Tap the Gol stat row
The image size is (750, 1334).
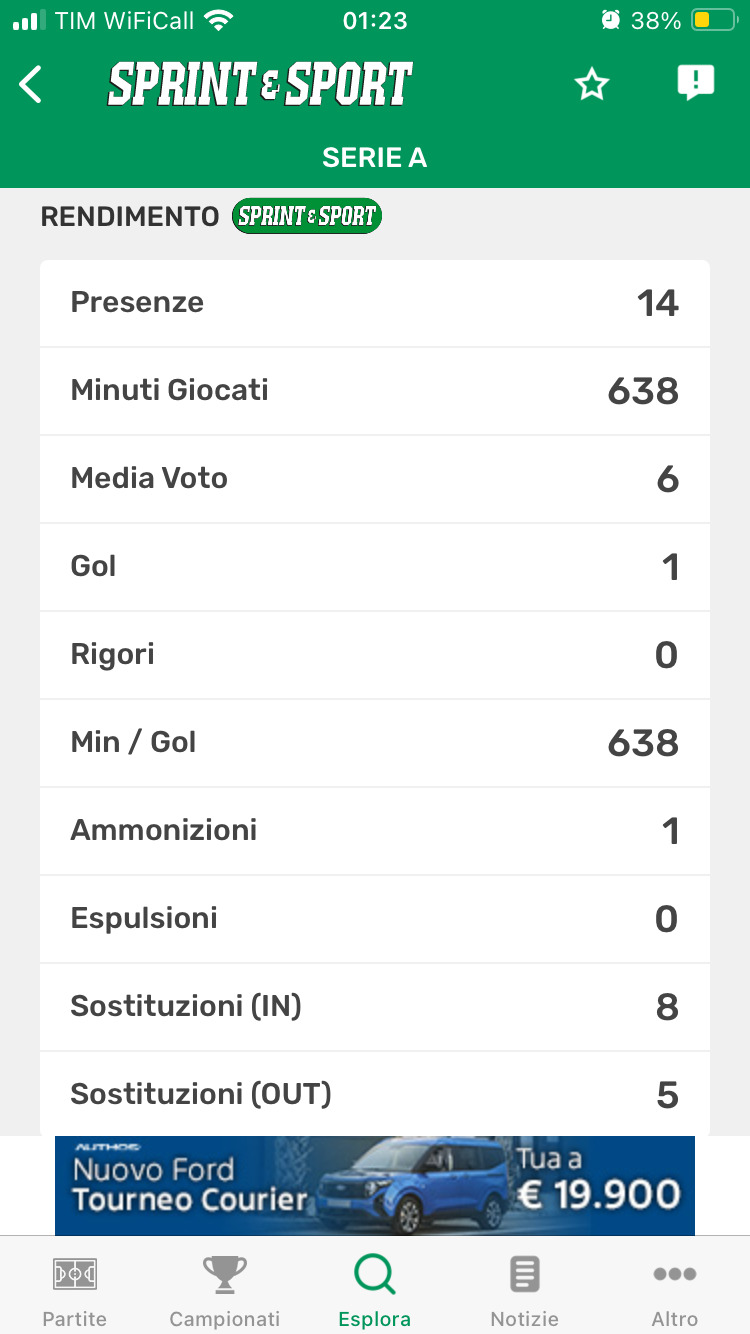coord(375,567)
